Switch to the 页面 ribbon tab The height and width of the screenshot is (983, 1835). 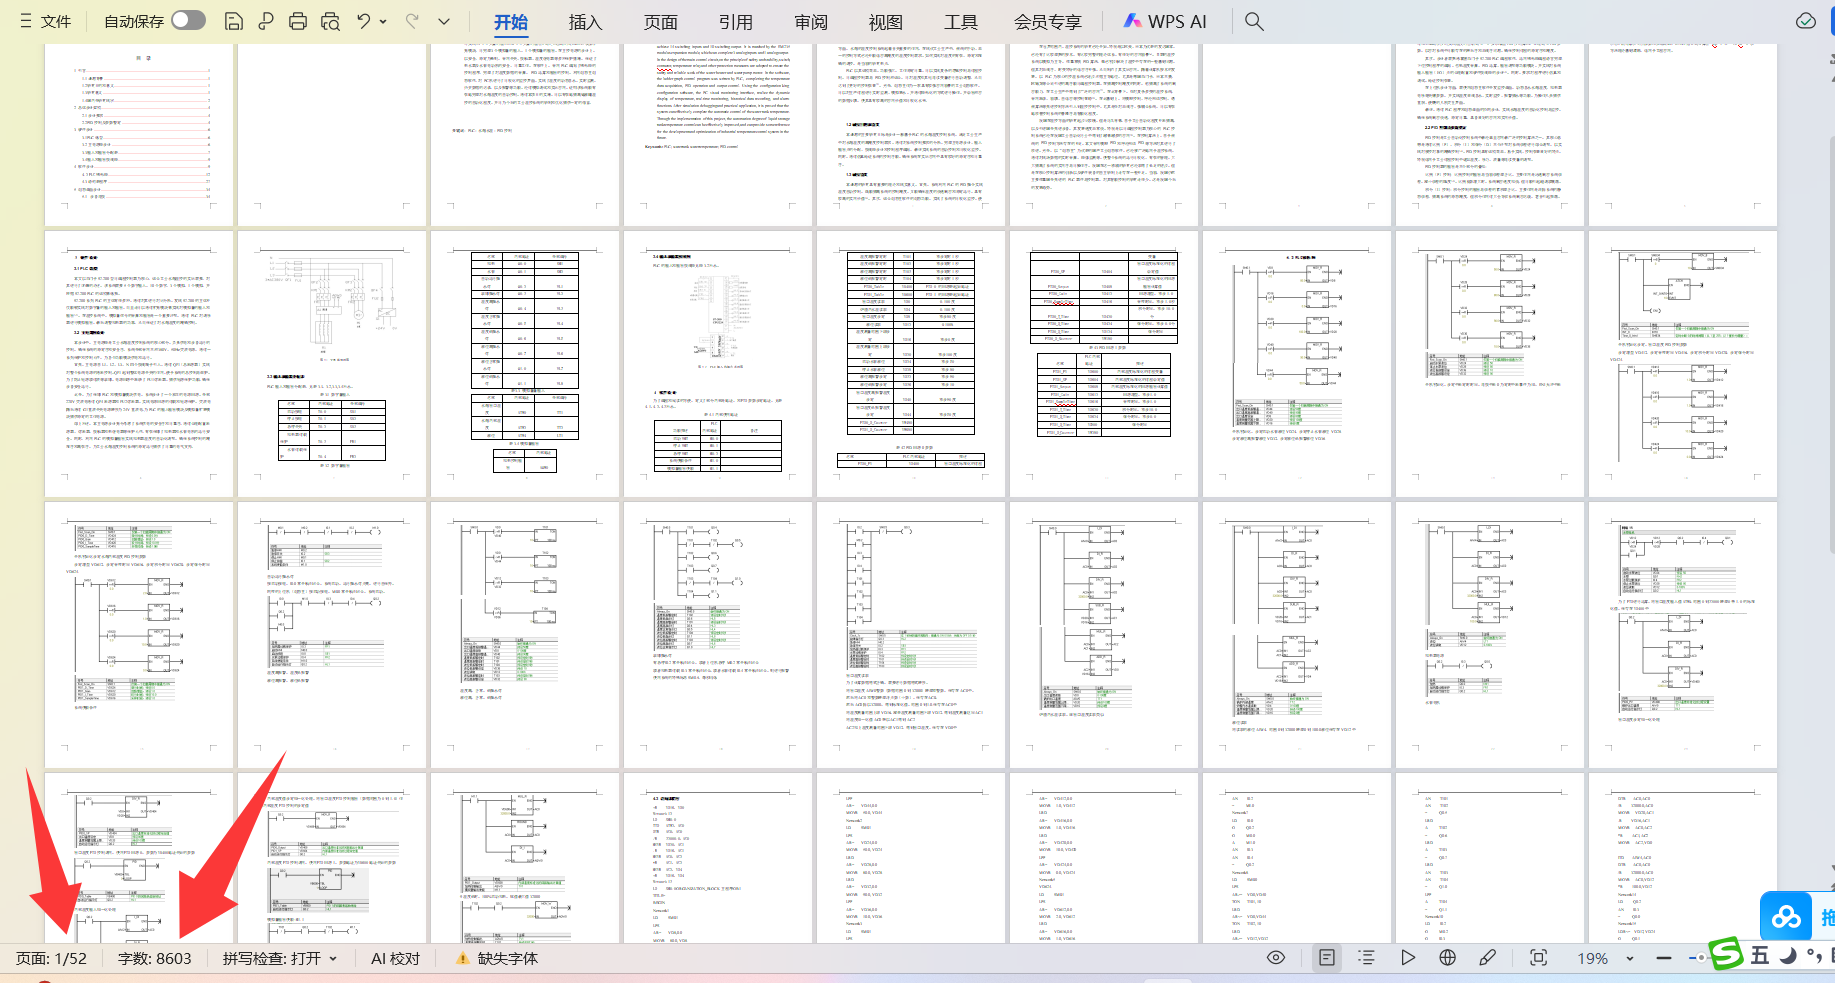click(x=661, y=22)
